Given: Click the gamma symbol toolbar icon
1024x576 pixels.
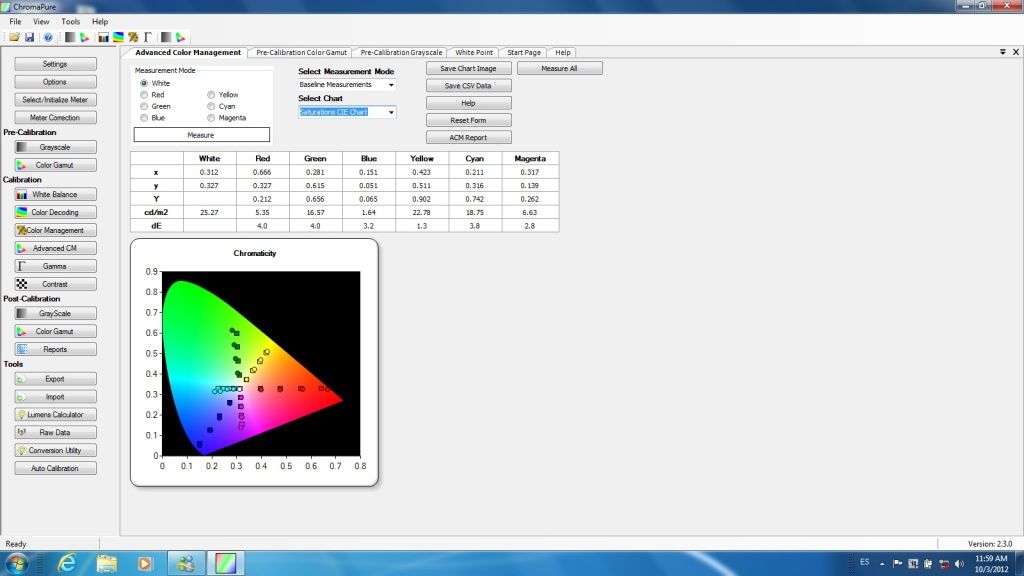Looking at the screenshot, I should point(148,37).
